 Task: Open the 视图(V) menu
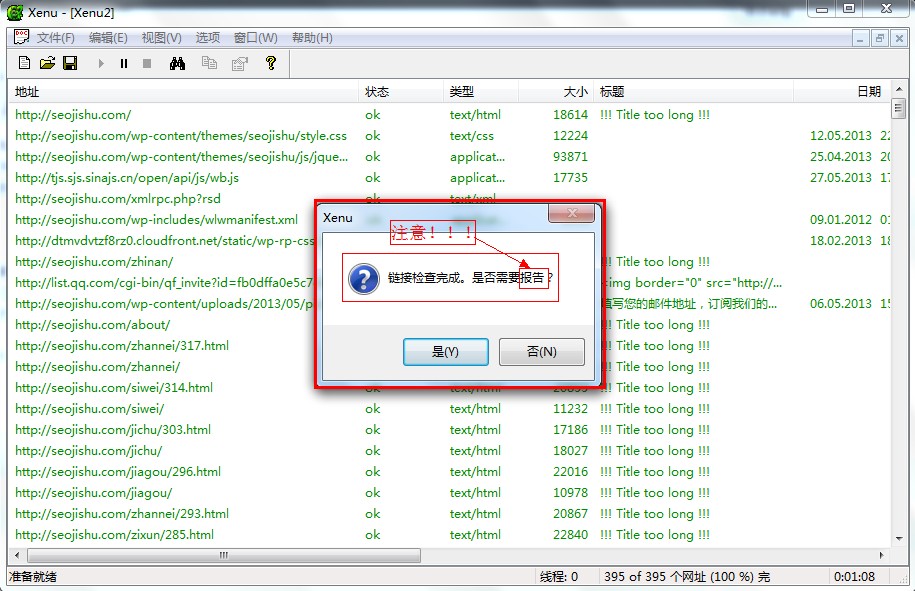tap(161, 38)
